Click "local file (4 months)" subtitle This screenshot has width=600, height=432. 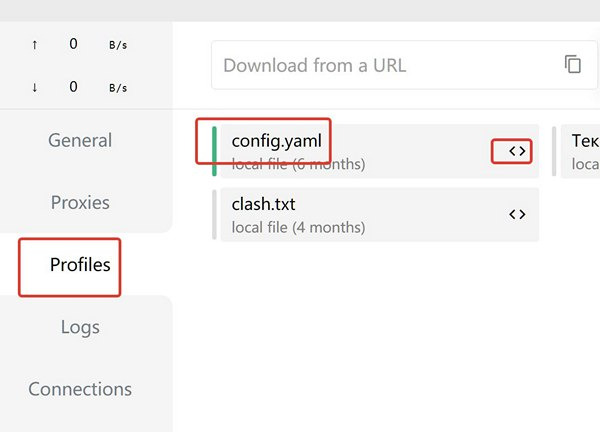pyautogui.click(x=298, y=227)
